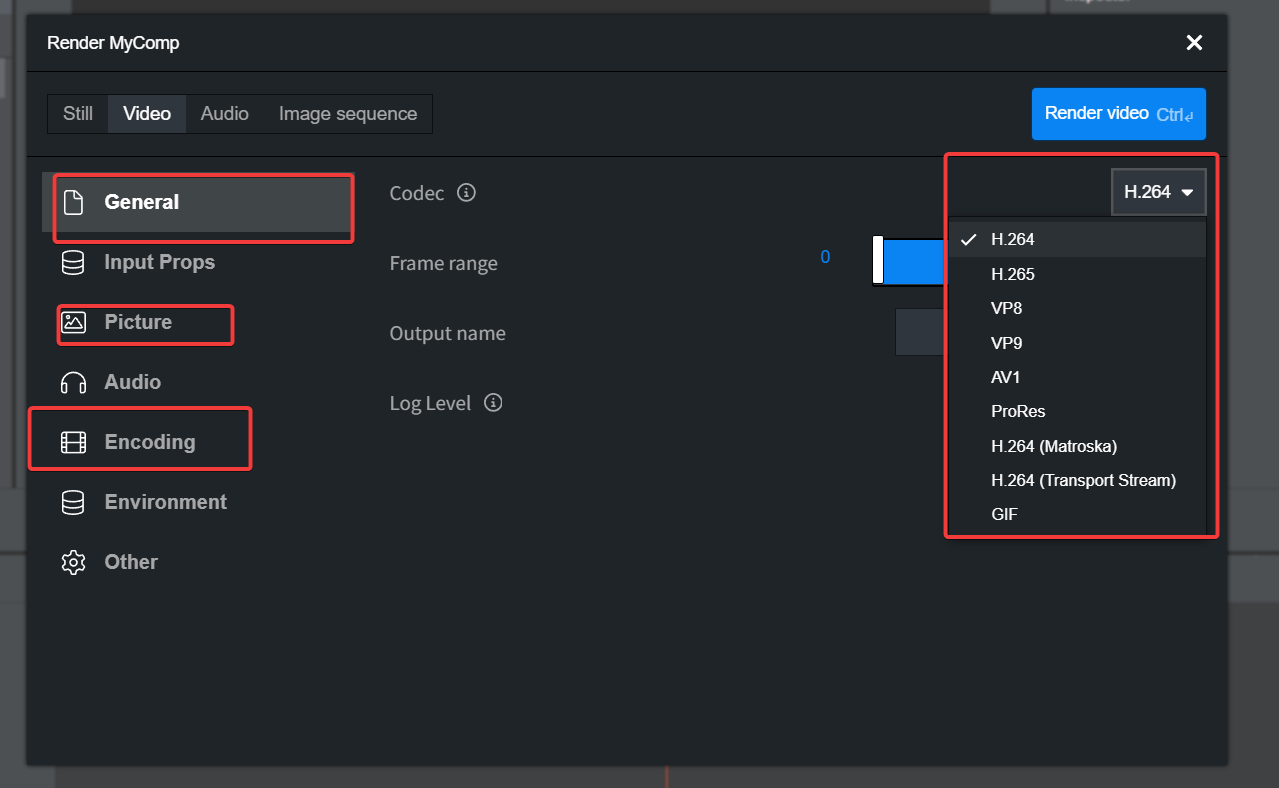
Task: Switch to the Still tab
Action: 78,114
